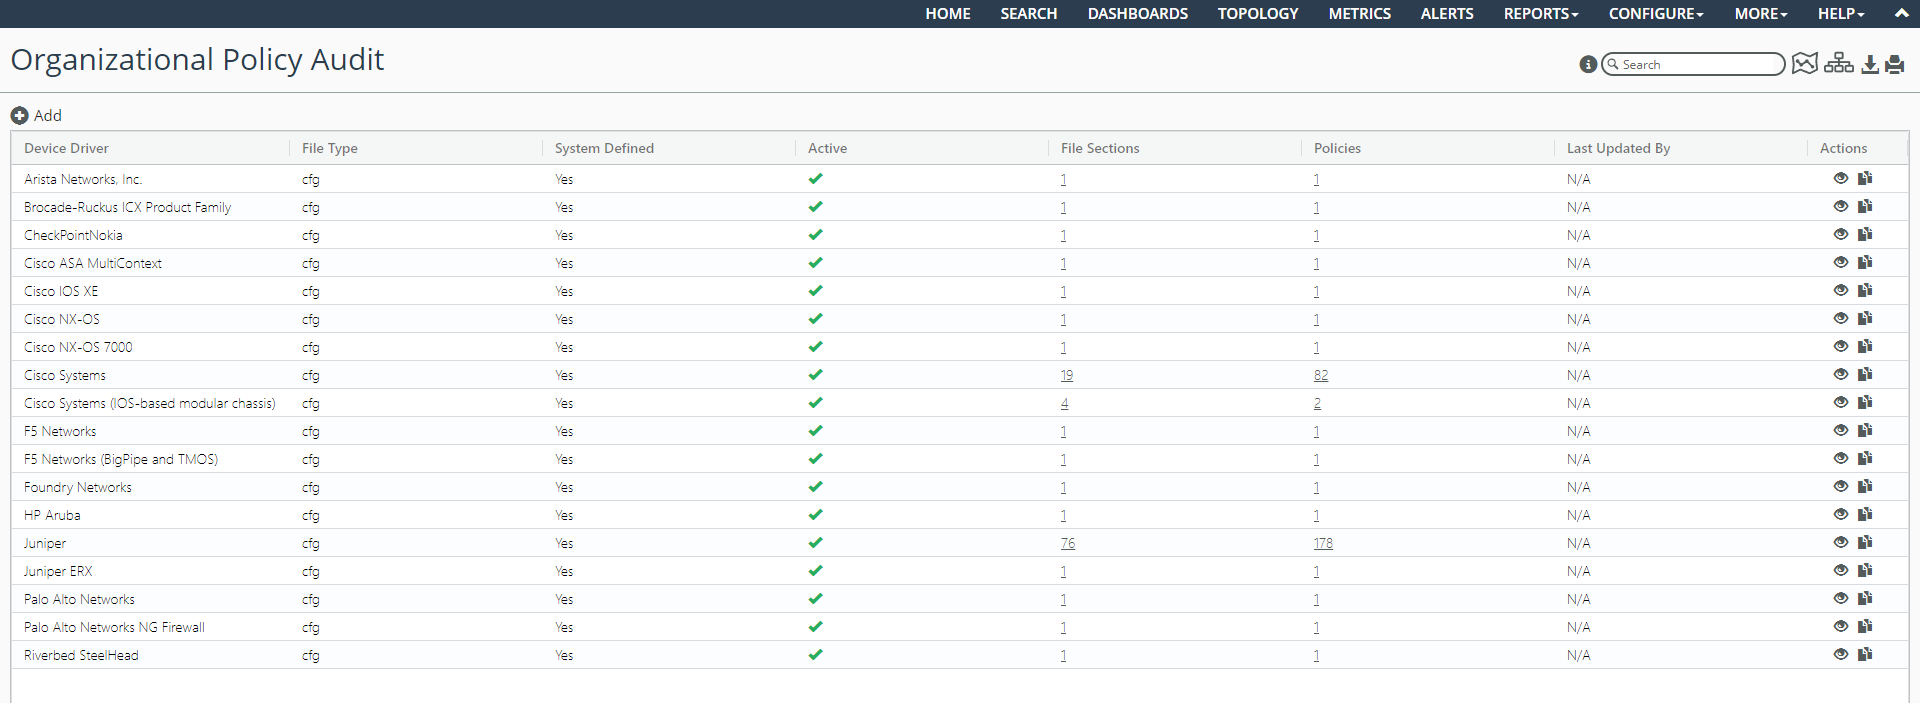Screen dimensions: 1920x703
Task: Collapse the top navigation bar with the chevron
Action: pyautogui.click(x=1901, y=14)
